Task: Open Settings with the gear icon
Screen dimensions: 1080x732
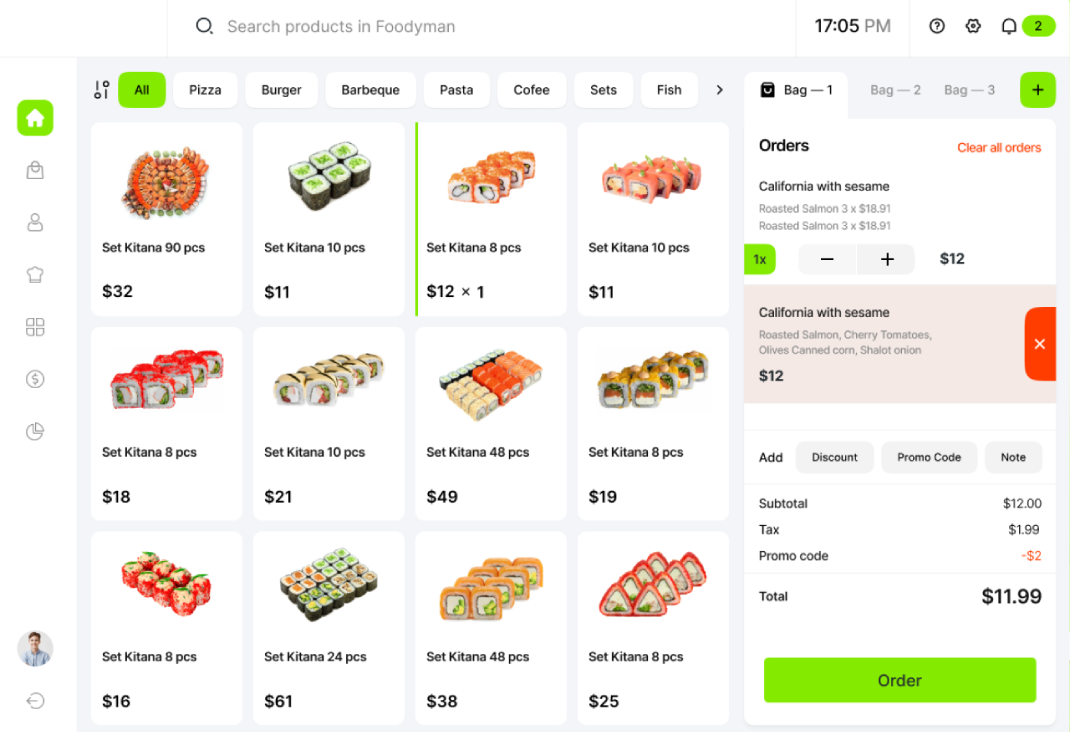Action: click(973, 27)
